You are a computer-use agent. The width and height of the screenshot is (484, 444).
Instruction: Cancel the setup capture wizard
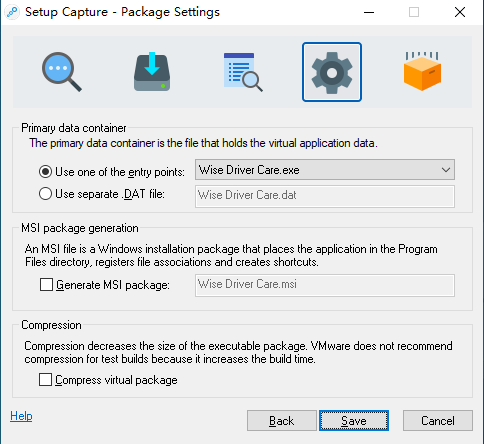point(438,421)
